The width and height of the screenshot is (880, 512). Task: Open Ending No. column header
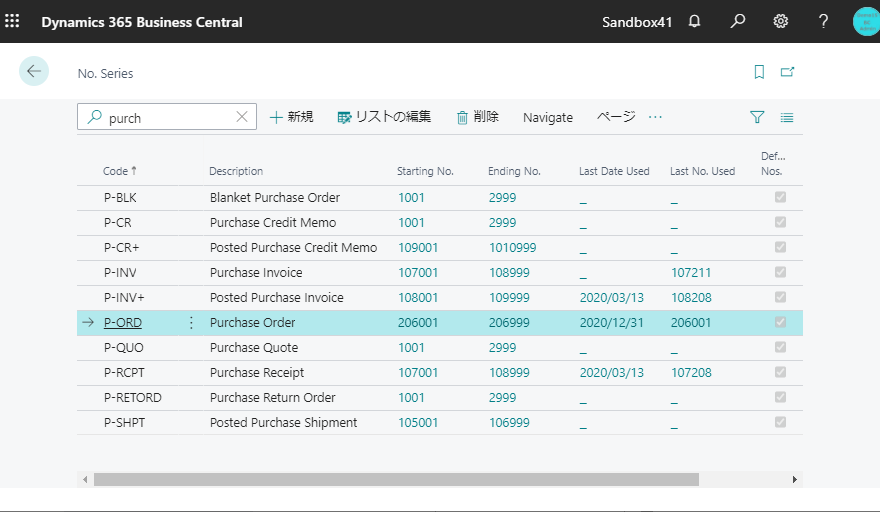(514, 171)
